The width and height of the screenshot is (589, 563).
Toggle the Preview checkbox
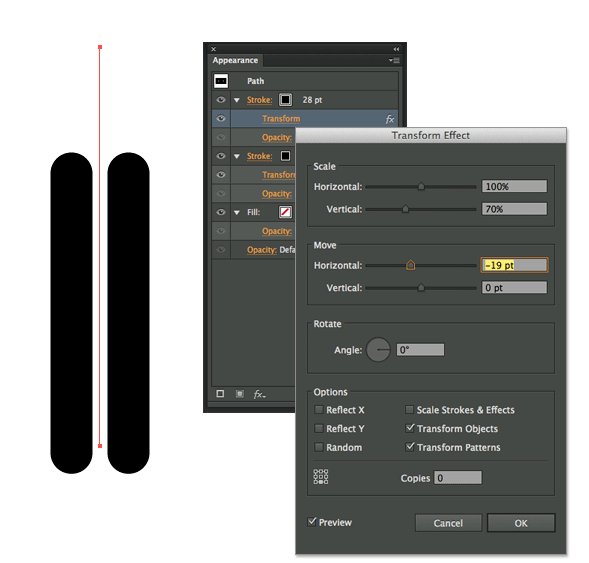pos(312,522)
